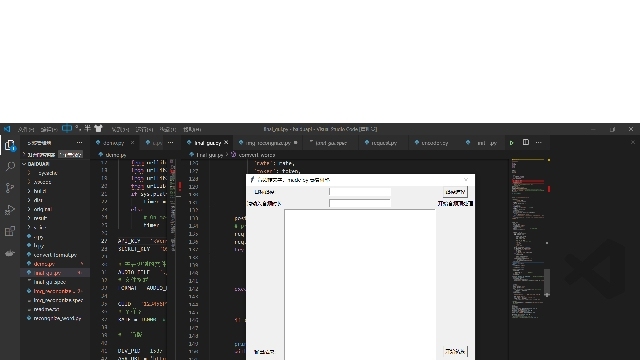Viewport: 640px width, 360px height.
Task: Click the editor's vertical scrollbar thumb
Action: (547, 282)
